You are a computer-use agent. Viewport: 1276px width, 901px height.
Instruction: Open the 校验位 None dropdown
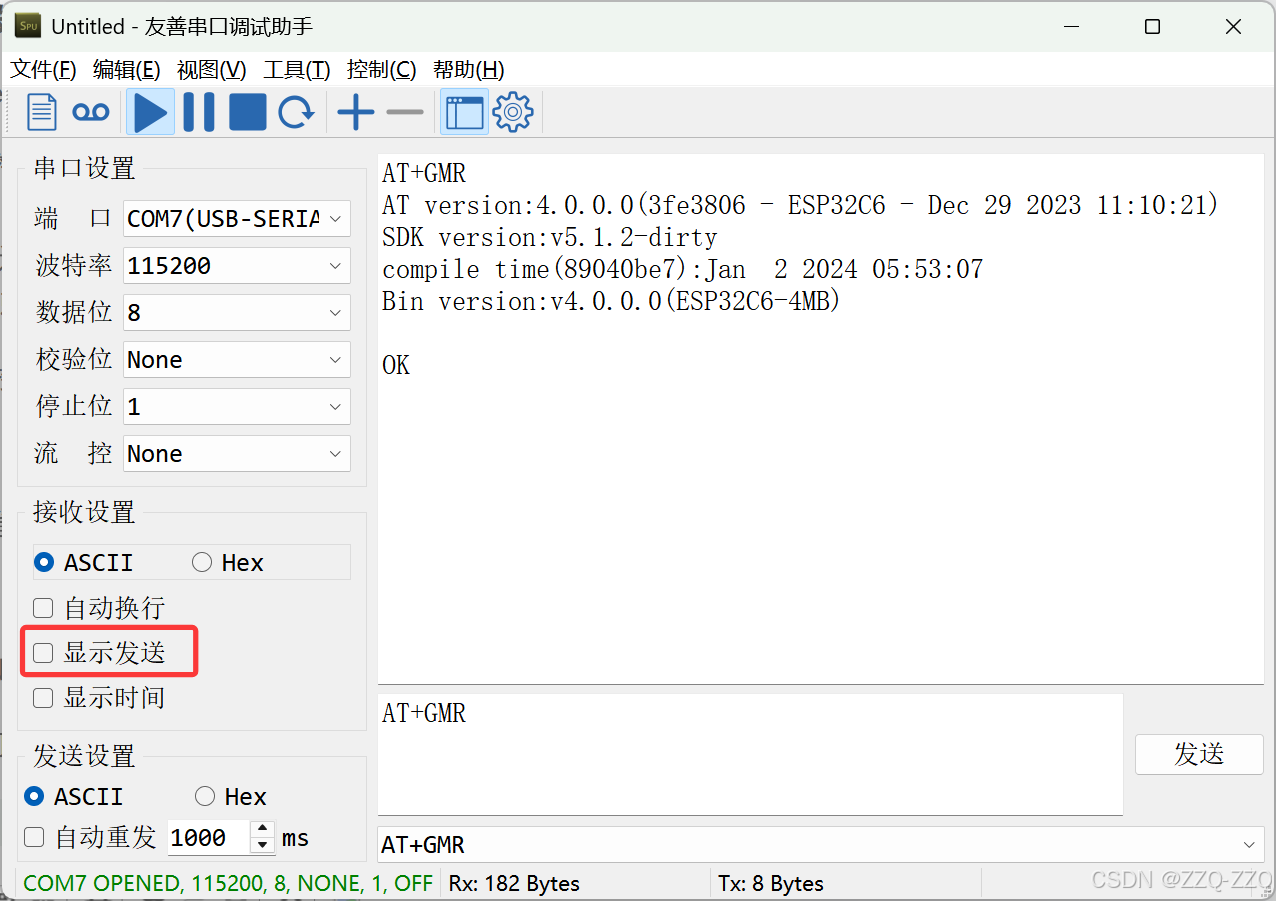click(x=237, y=360)
